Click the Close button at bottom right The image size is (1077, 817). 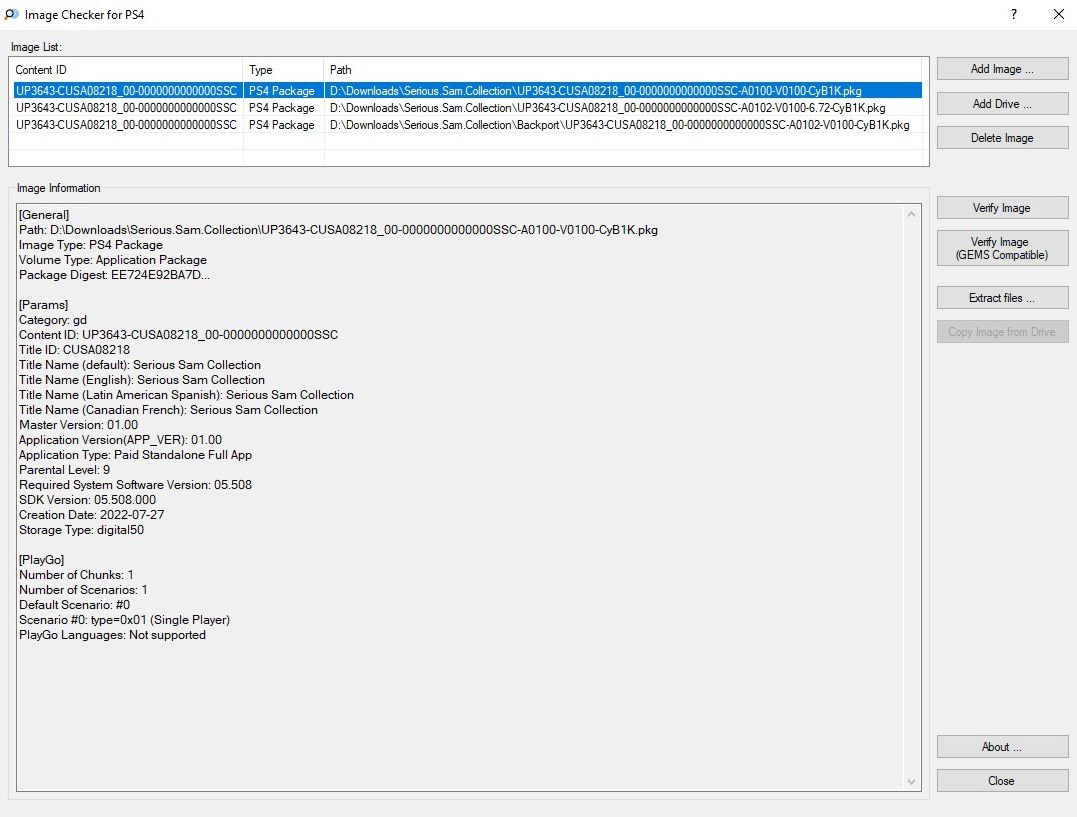1002,781
